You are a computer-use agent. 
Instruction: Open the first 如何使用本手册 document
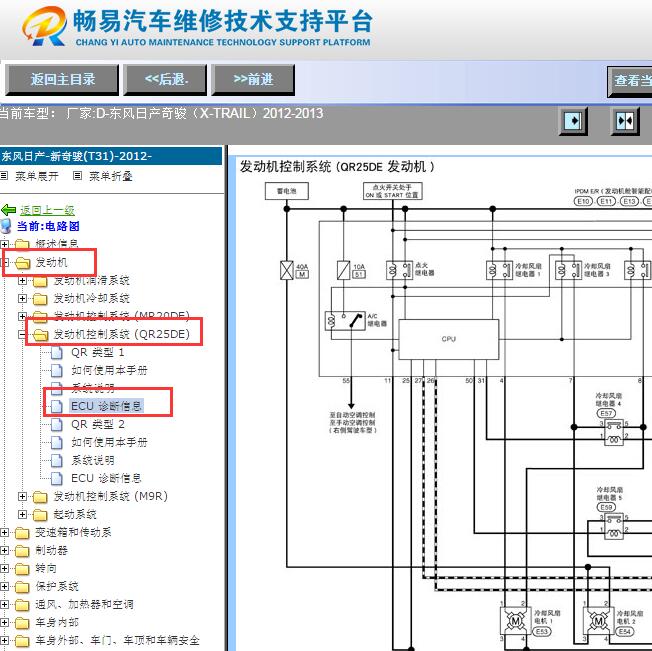109,370
